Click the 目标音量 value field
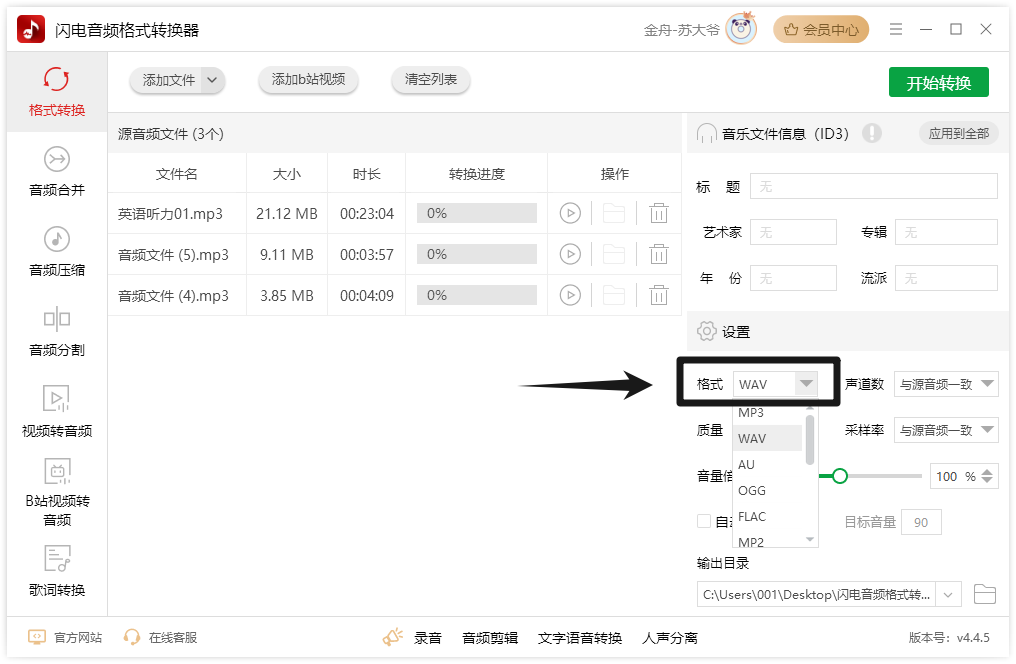The image size is (1016, 664). tap(921, 522)
